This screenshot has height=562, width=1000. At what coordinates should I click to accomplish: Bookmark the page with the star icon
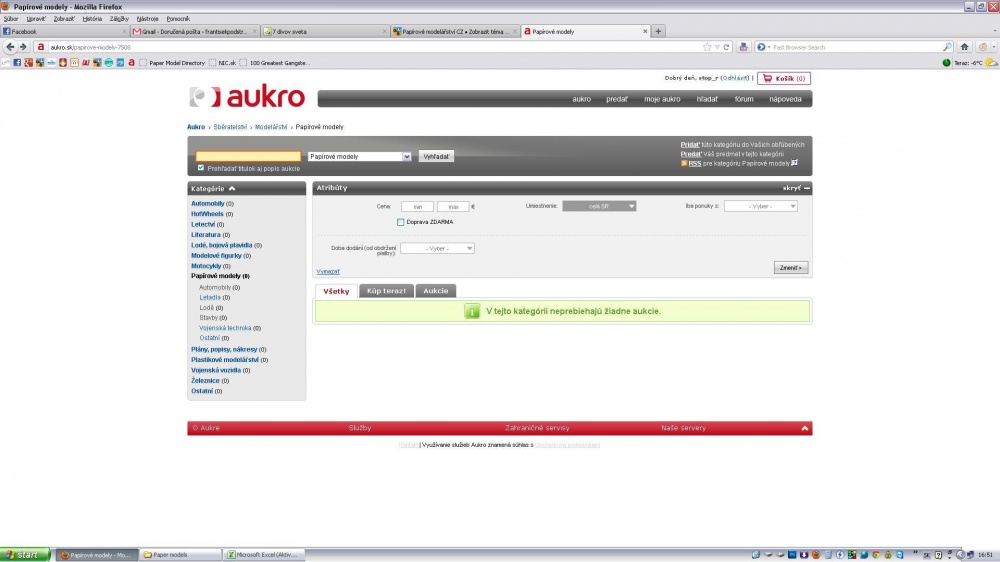(707, 47)
